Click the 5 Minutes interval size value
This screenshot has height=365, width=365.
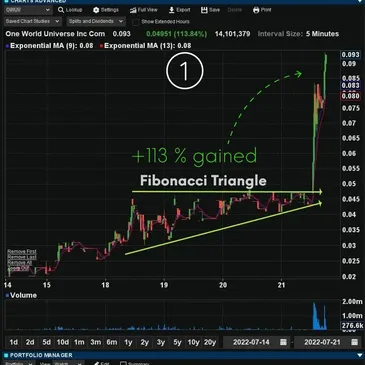coord(322,34)
